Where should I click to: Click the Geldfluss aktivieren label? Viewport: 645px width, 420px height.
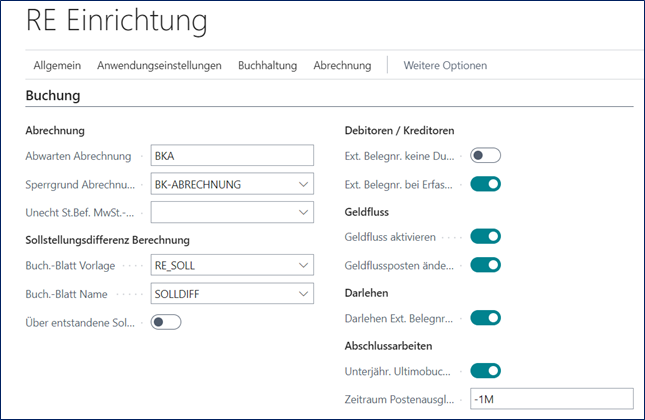tap(390, 237)
